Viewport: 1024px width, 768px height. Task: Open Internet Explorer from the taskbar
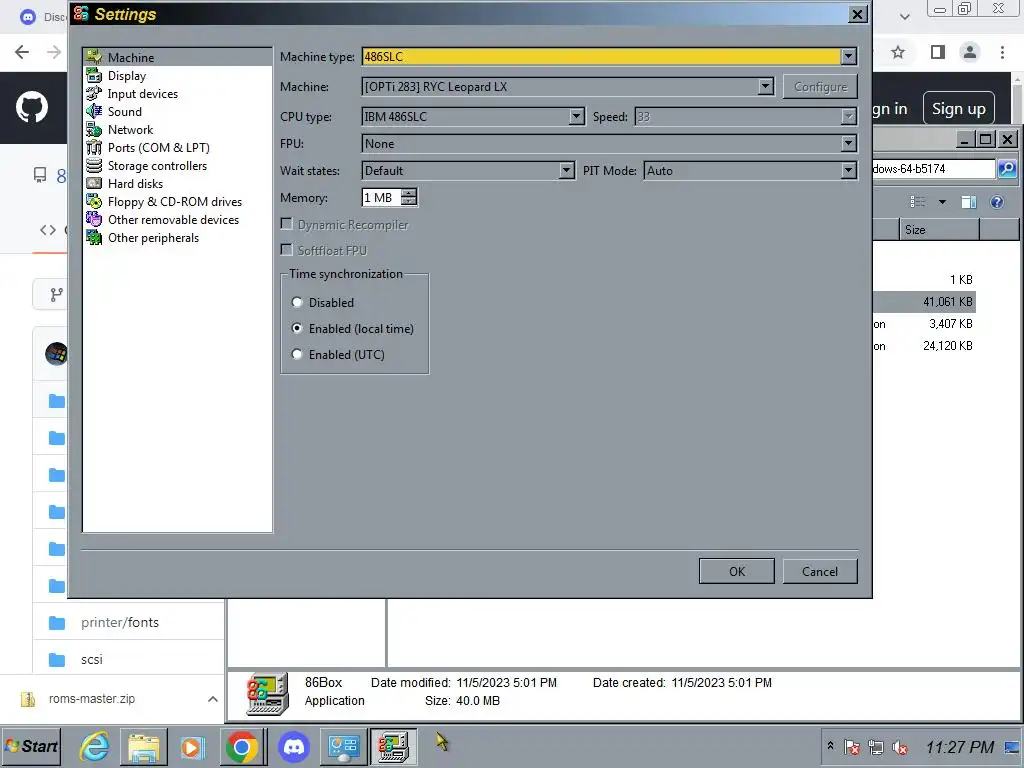click(94, 746)
